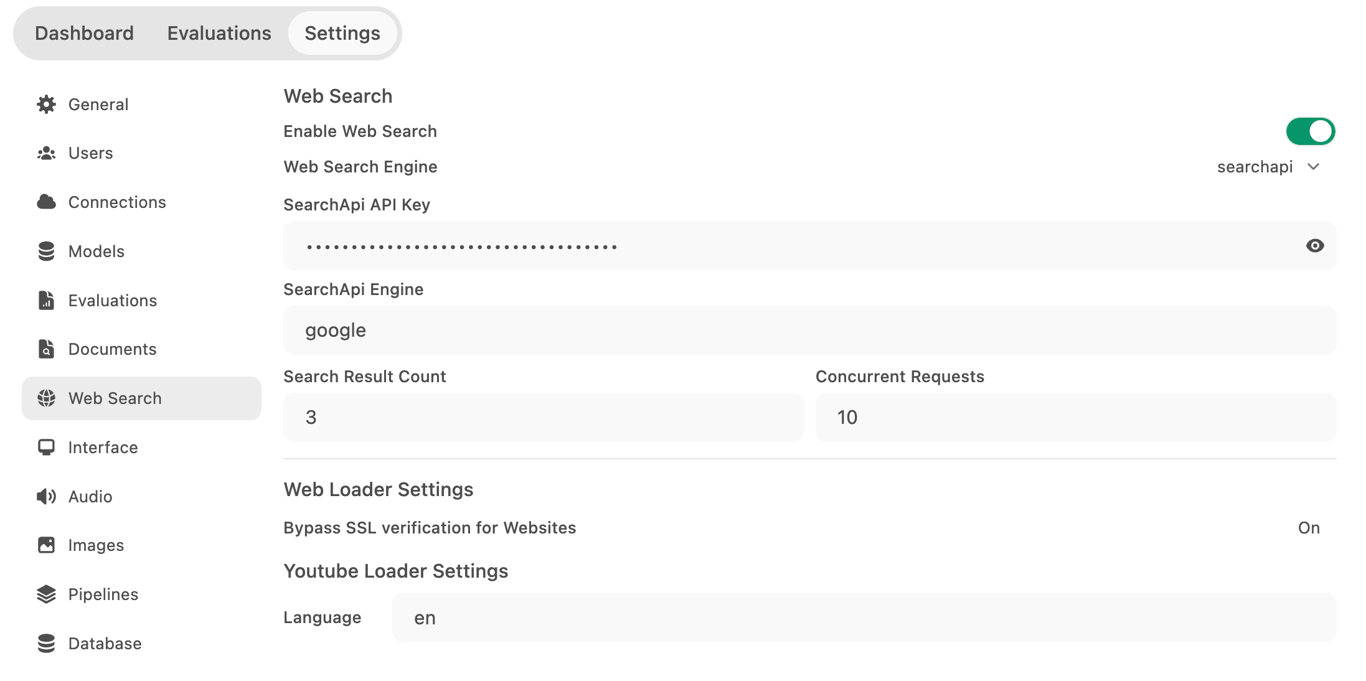Image resolution: width=1366 pixels, height=681 pixels.
Task: Select the General settings gear icon
Action: click(x=46, y=104)
